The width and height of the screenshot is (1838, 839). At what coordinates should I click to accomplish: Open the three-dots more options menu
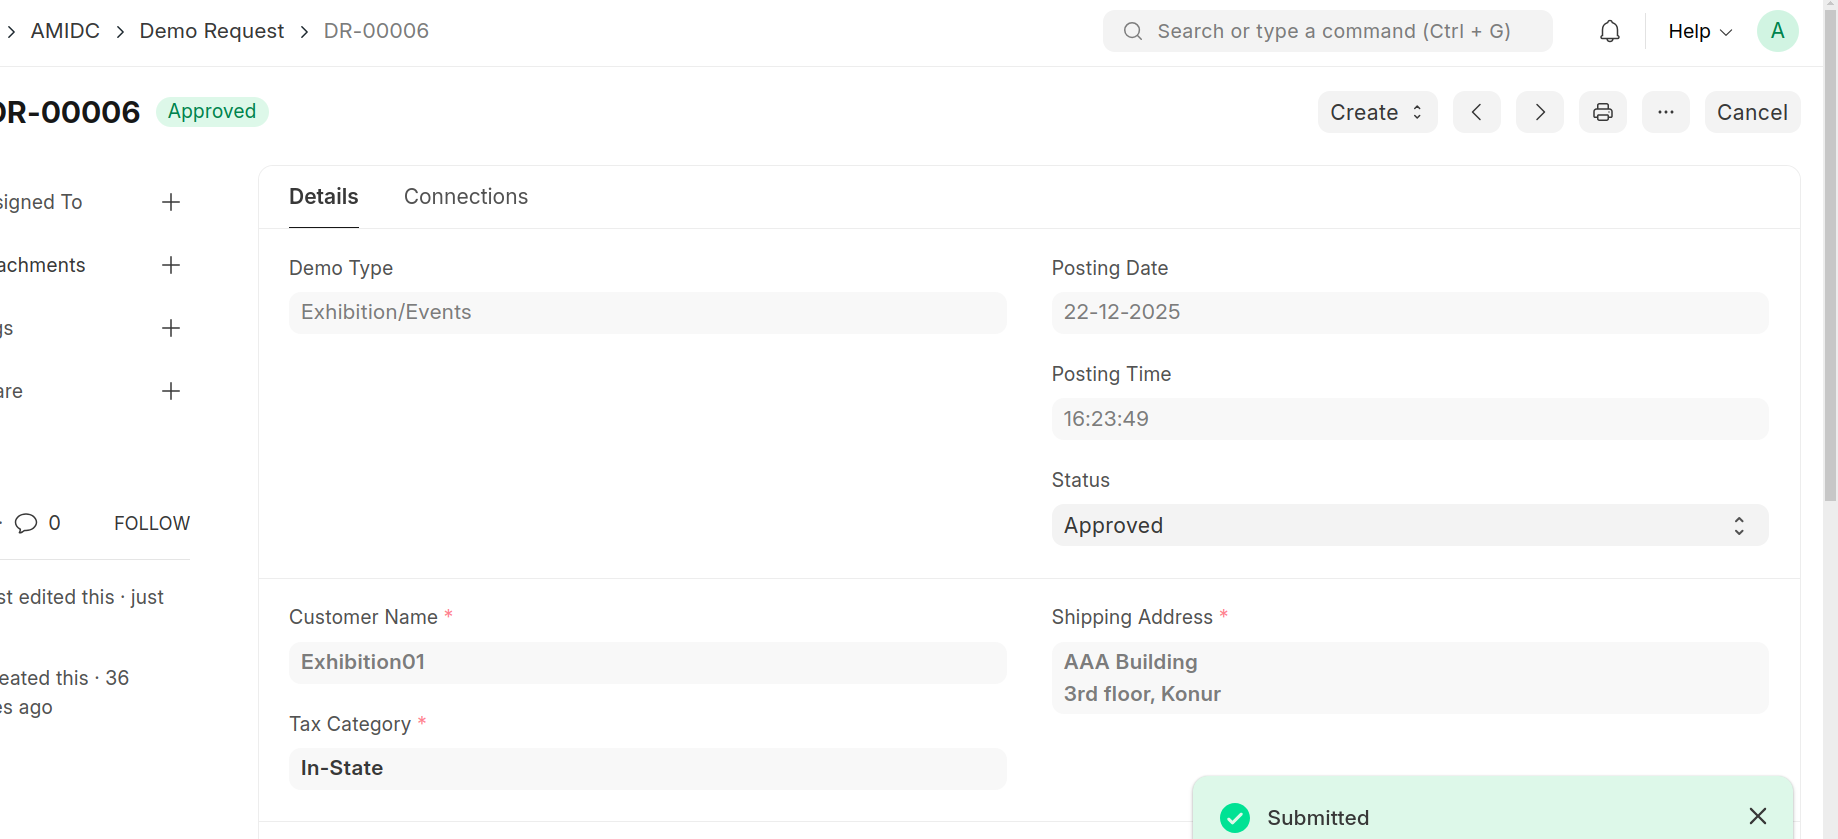pos(1666,112)
